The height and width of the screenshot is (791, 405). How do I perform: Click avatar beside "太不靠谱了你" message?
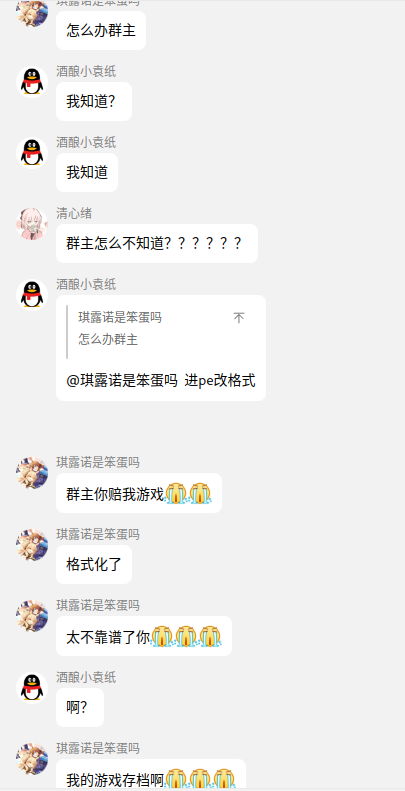(x=32, y=616)
